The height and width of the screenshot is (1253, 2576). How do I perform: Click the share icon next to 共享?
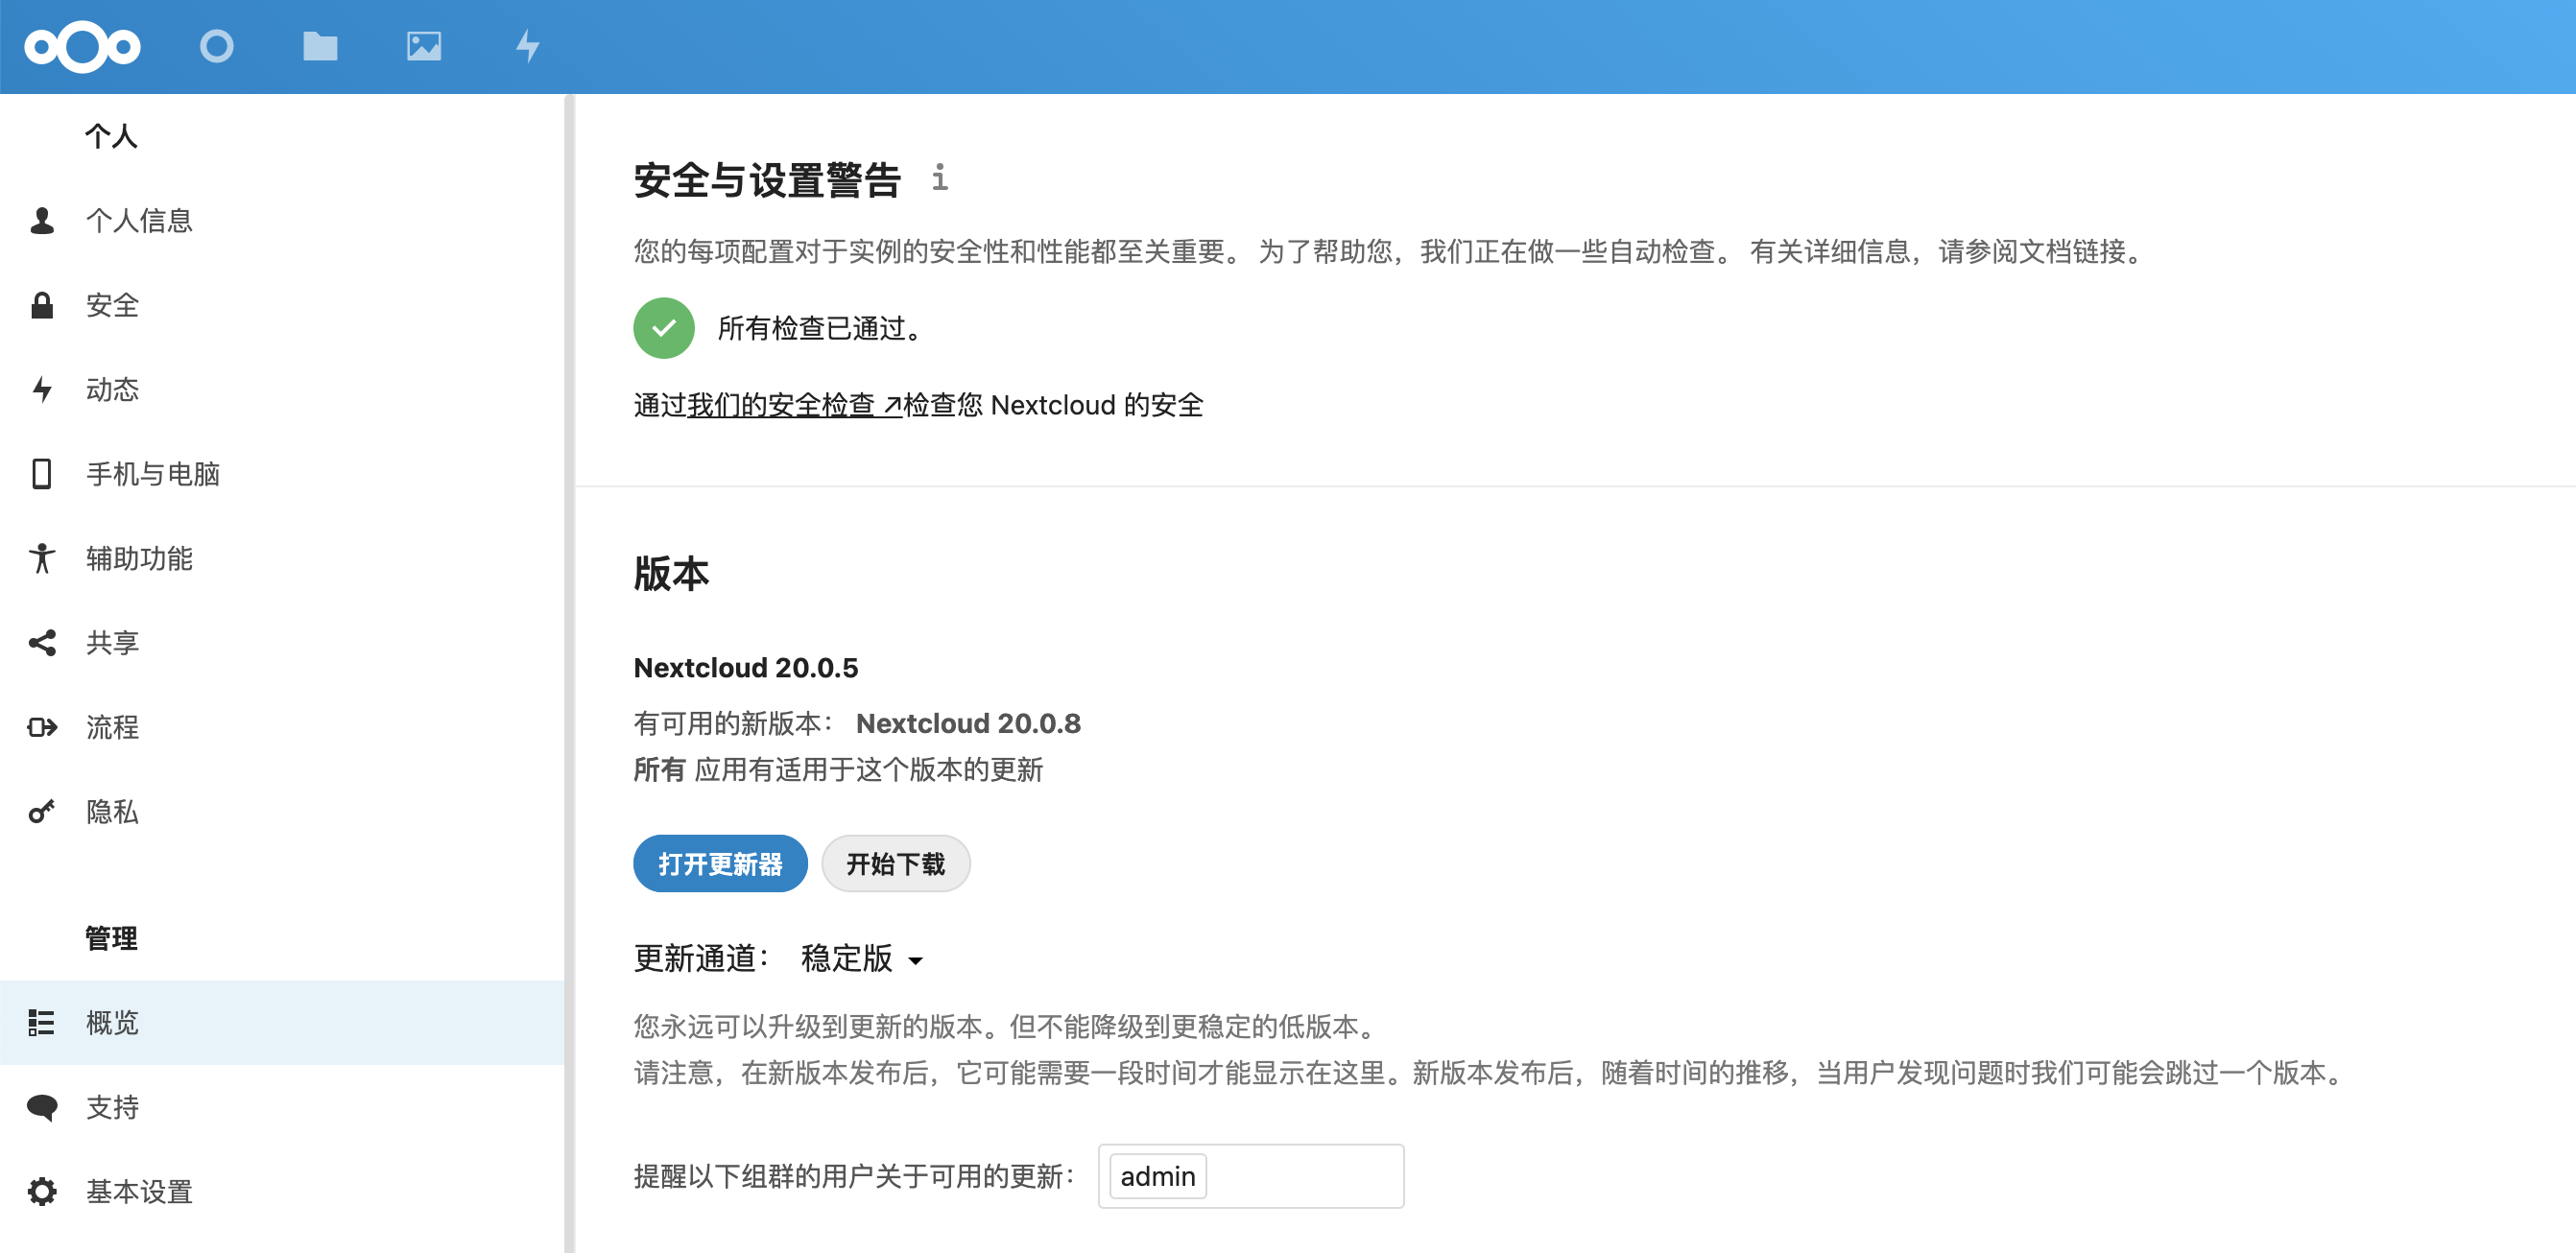(x=42, y=642)
